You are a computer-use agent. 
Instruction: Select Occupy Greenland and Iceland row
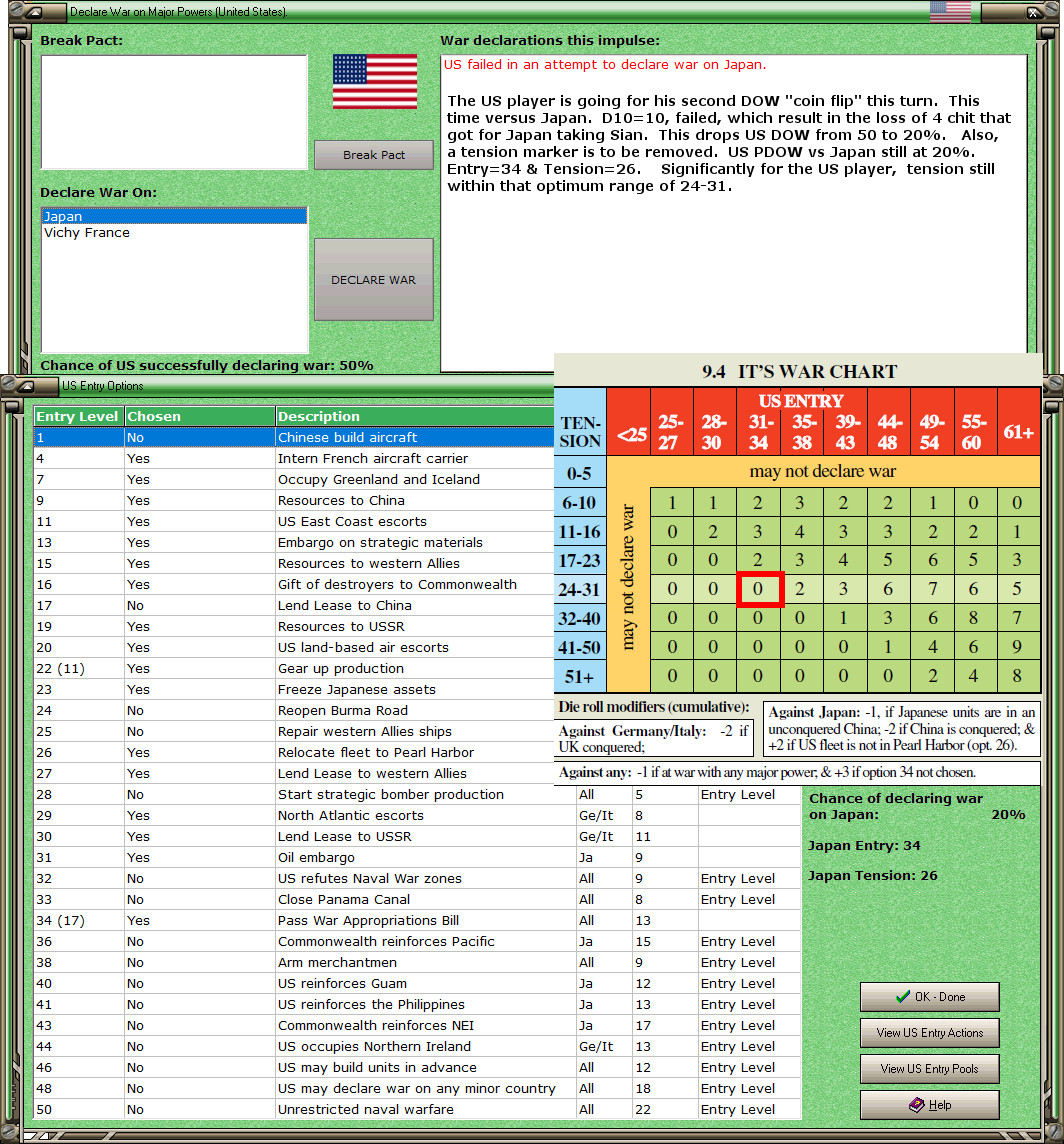click(x=293, y=479)
